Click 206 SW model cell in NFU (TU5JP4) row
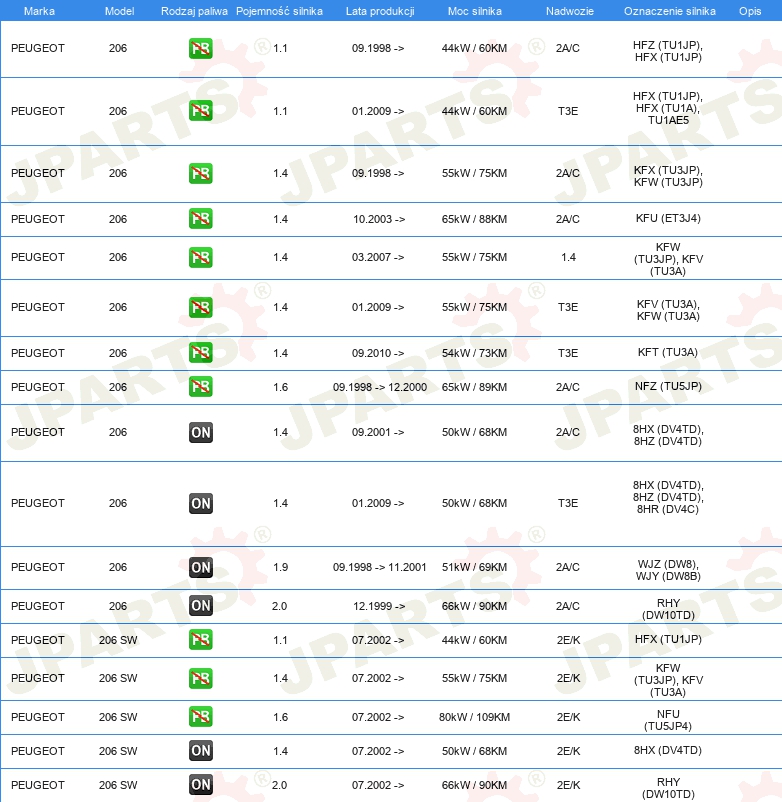The image size is (782, 802). click(118, 717)
